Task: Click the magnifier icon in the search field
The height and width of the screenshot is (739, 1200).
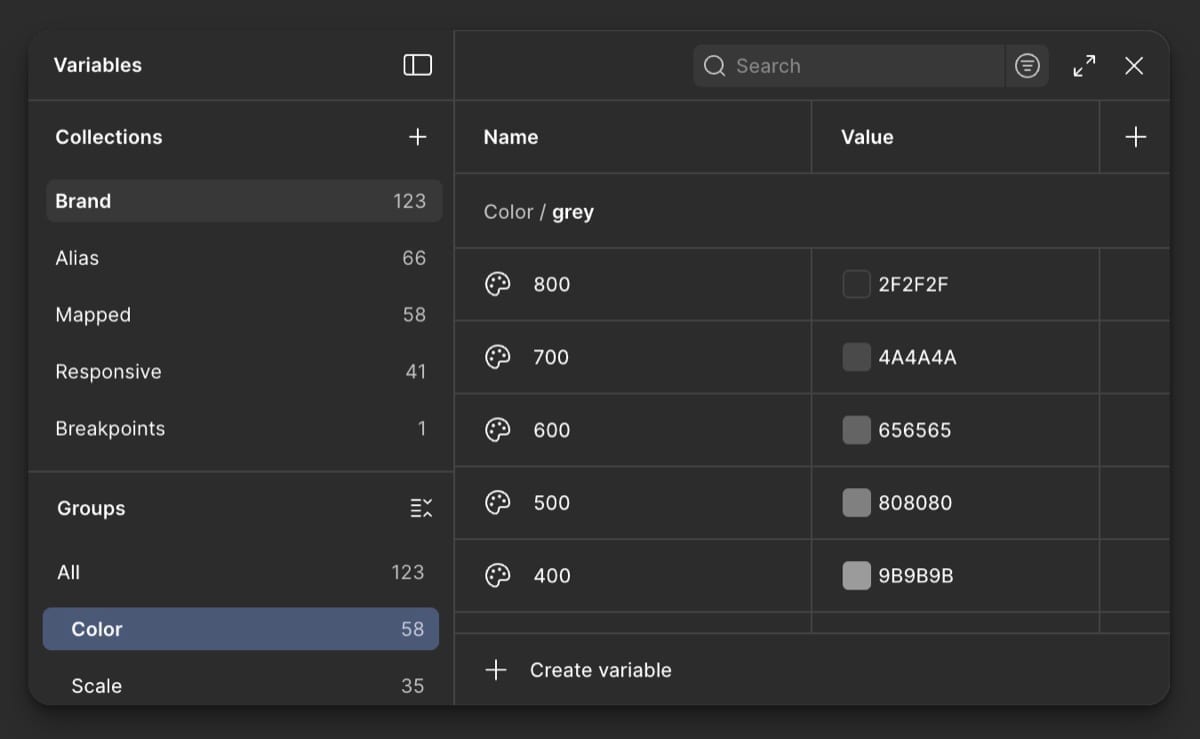Action: click(714, 66)
